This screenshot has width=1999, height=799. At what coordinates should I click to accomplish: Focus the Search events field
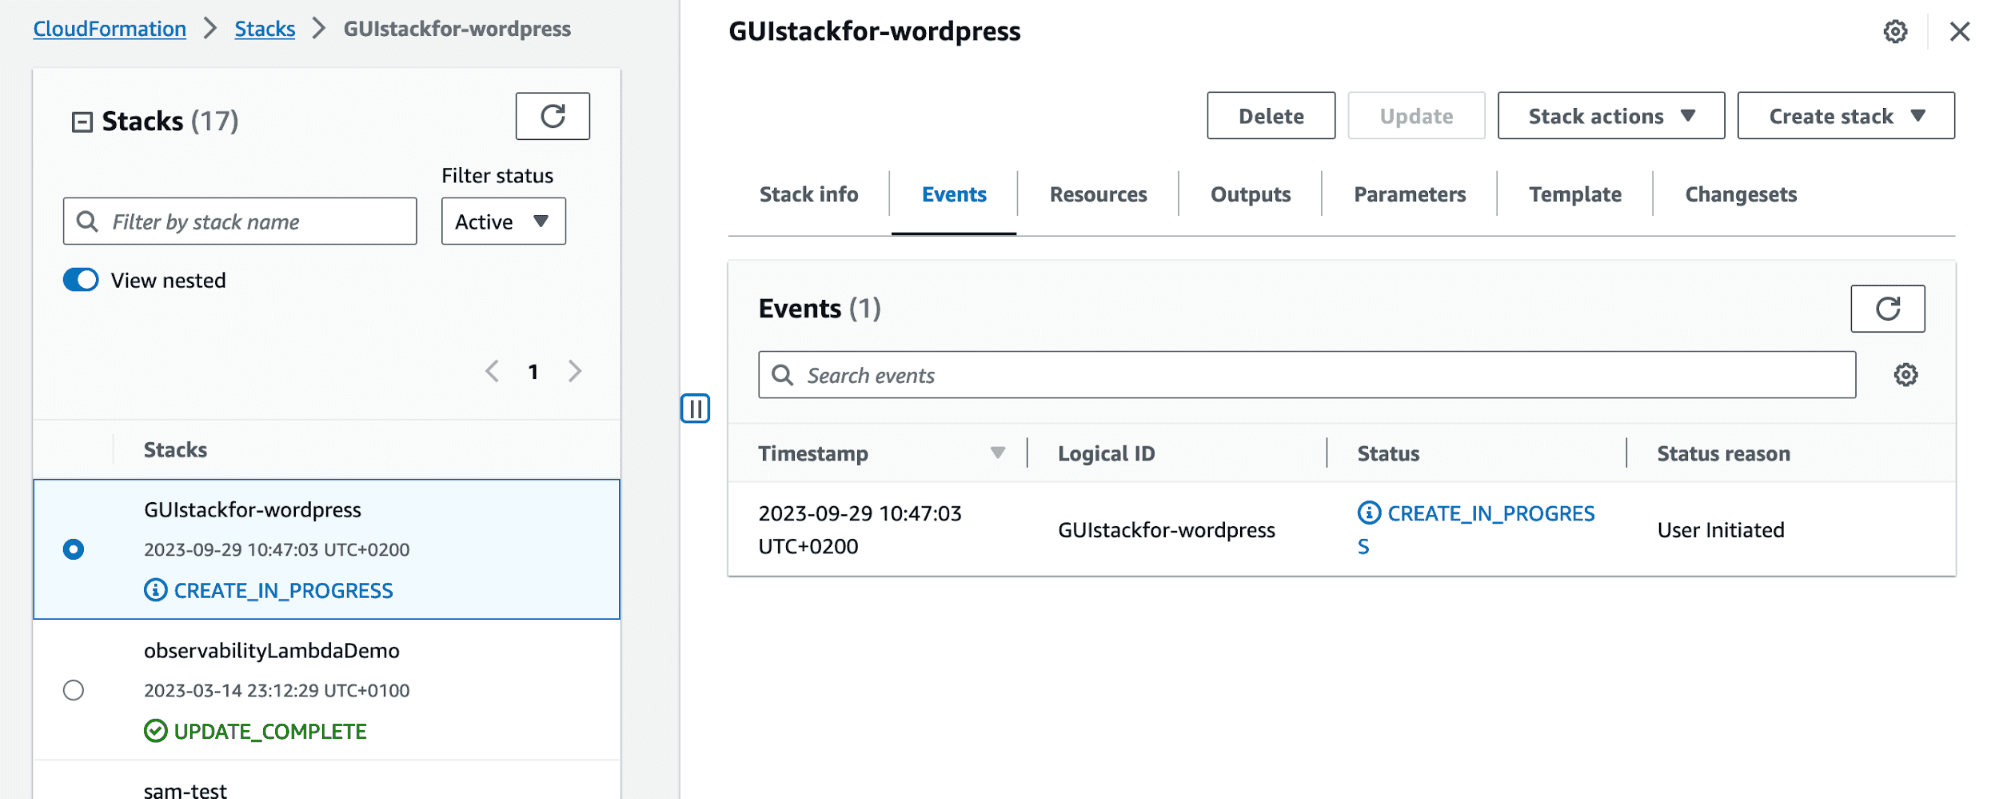click(1307, 375)
